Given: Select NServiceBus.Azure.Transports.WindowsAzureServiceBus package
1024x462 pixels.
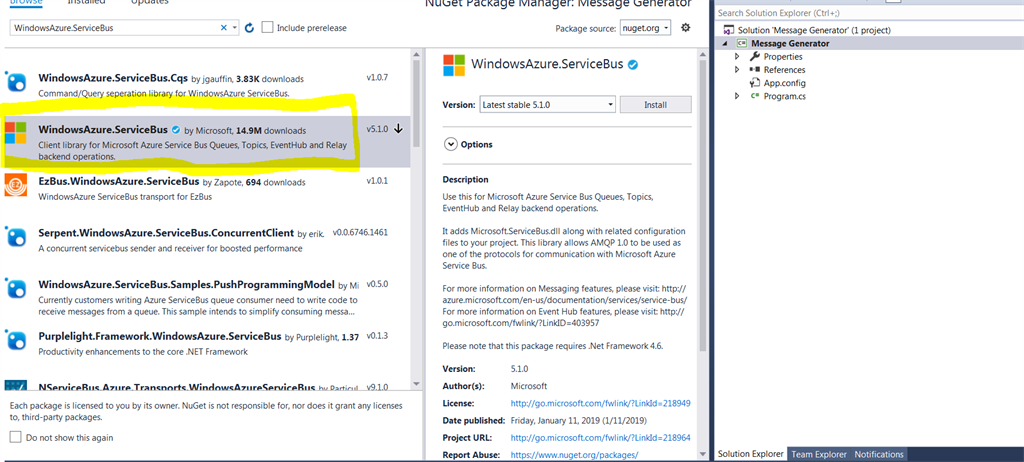Looking at the screenshot, I should click(x=206, y=385).
